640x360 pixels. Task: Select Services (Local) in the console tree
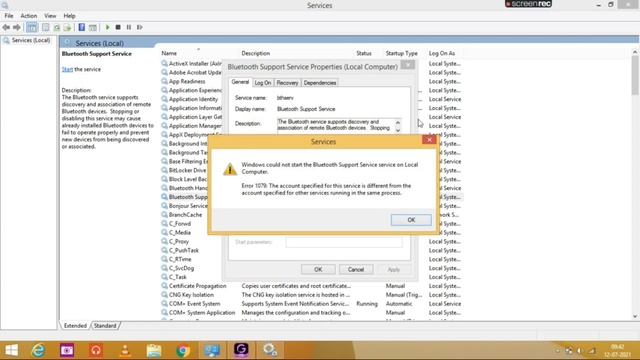(31, 40)
